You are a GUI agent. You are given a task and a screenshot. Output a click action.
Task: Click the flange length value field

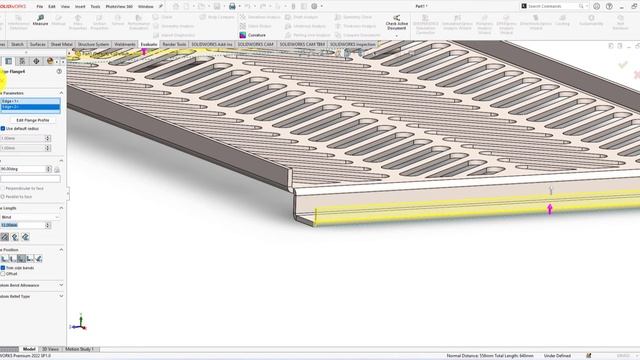22,225
